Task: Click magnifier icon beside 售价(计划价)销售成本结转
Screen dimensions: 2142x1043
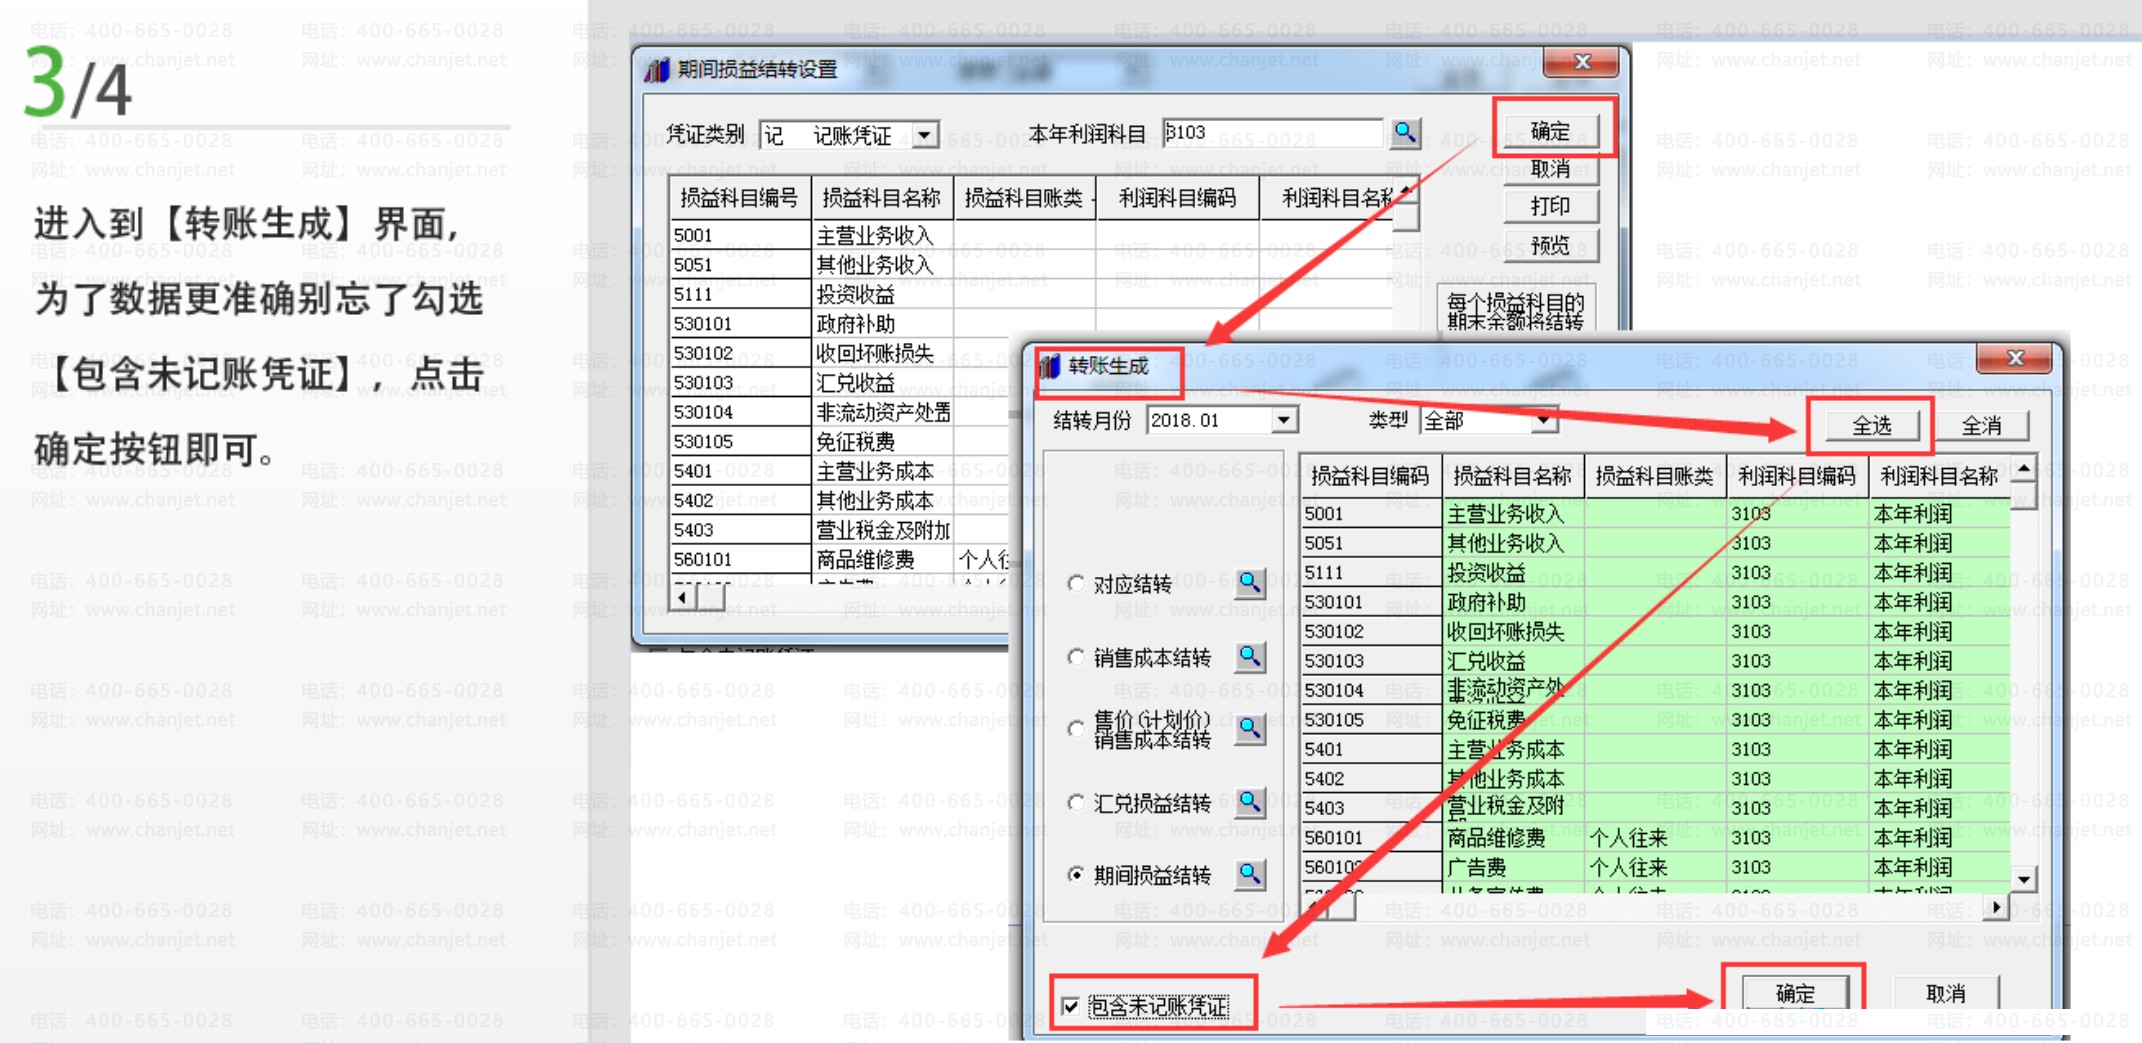Action: point(1250,729)
